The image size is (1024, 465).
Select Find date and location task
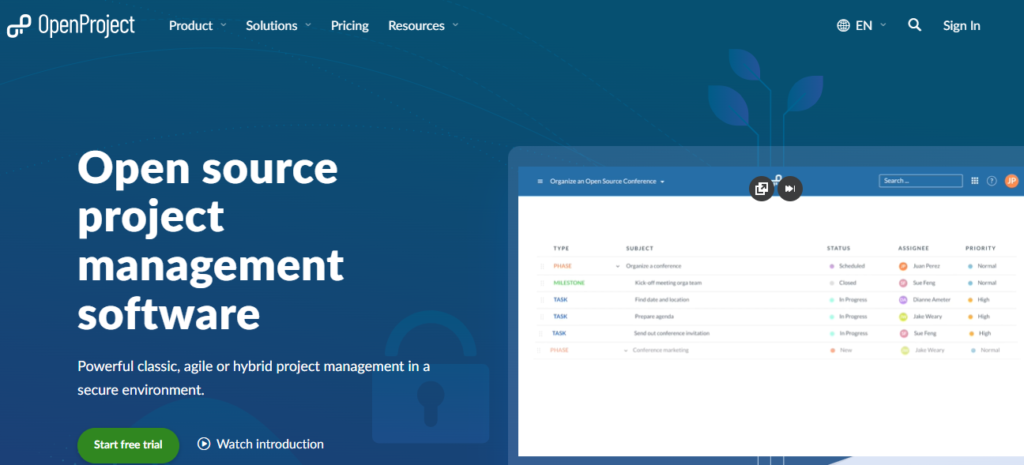(662, 300)
